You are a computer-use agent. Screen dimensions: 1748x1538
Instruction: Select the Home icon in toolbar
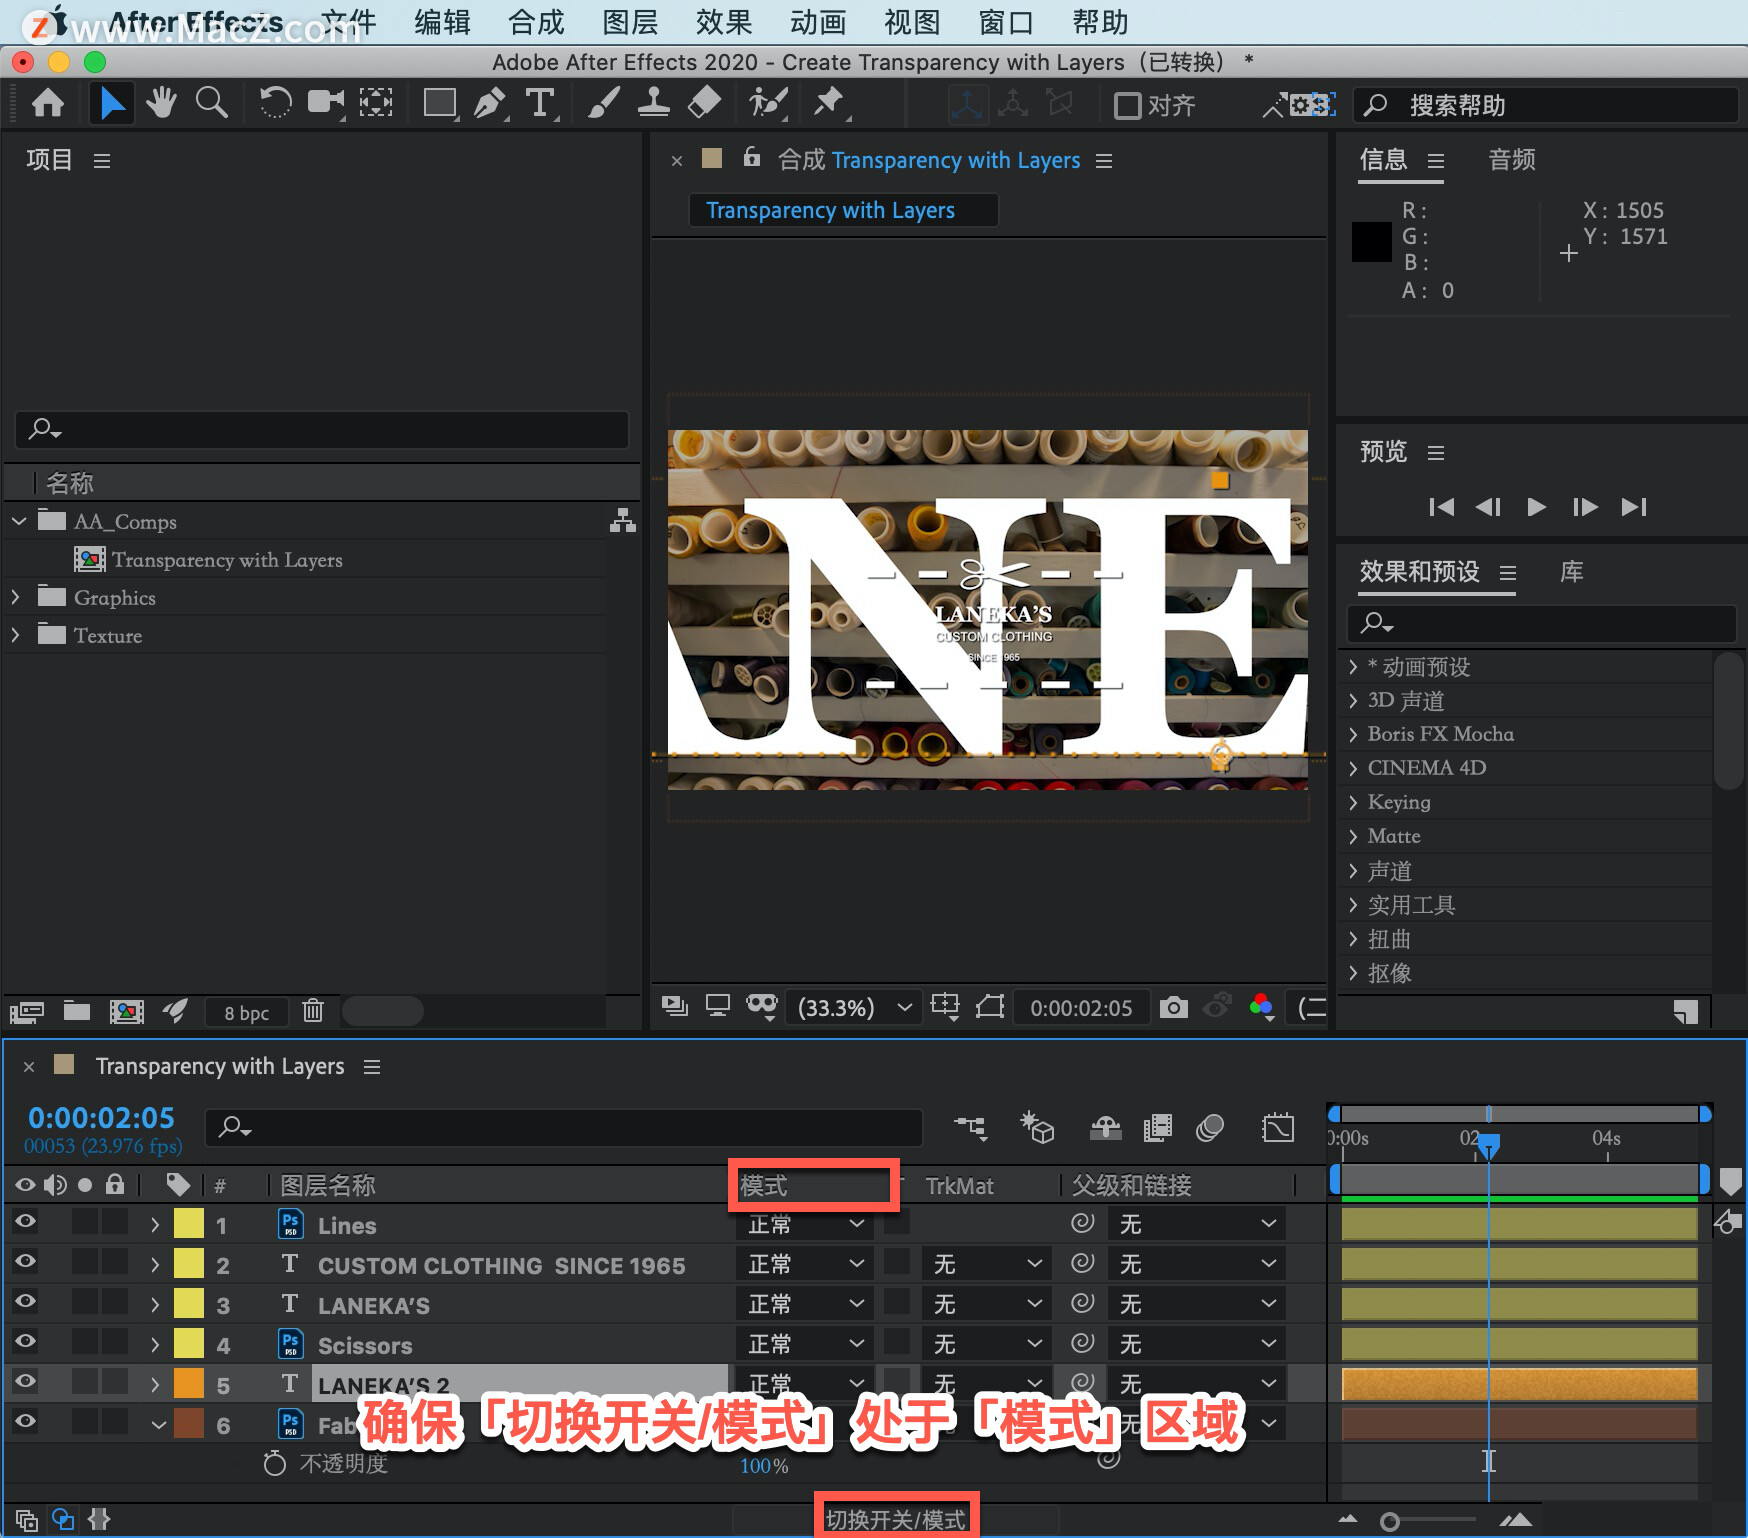click(x=48, y=103)
